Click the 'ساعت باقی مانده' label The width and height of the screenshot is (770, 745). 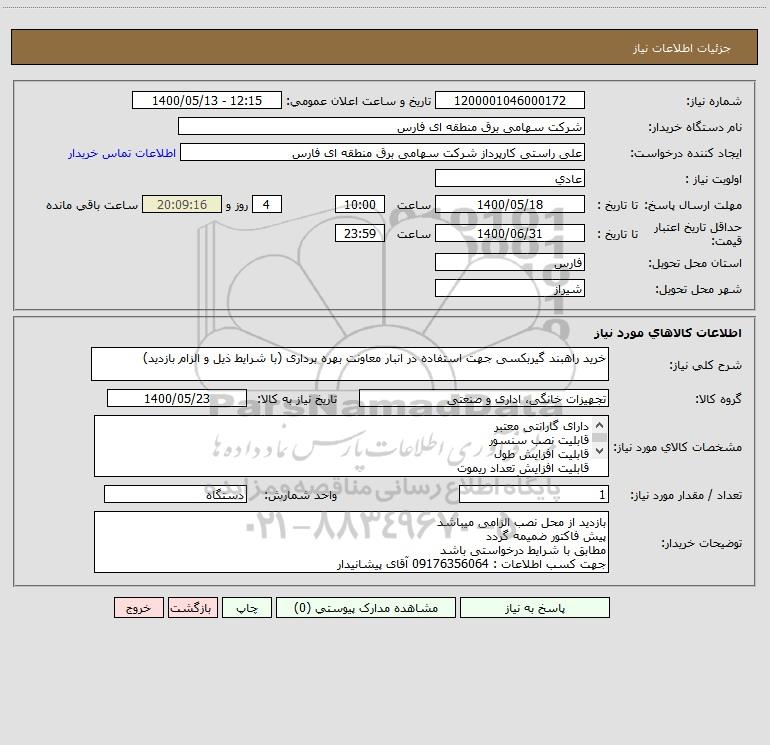[92, 205]
